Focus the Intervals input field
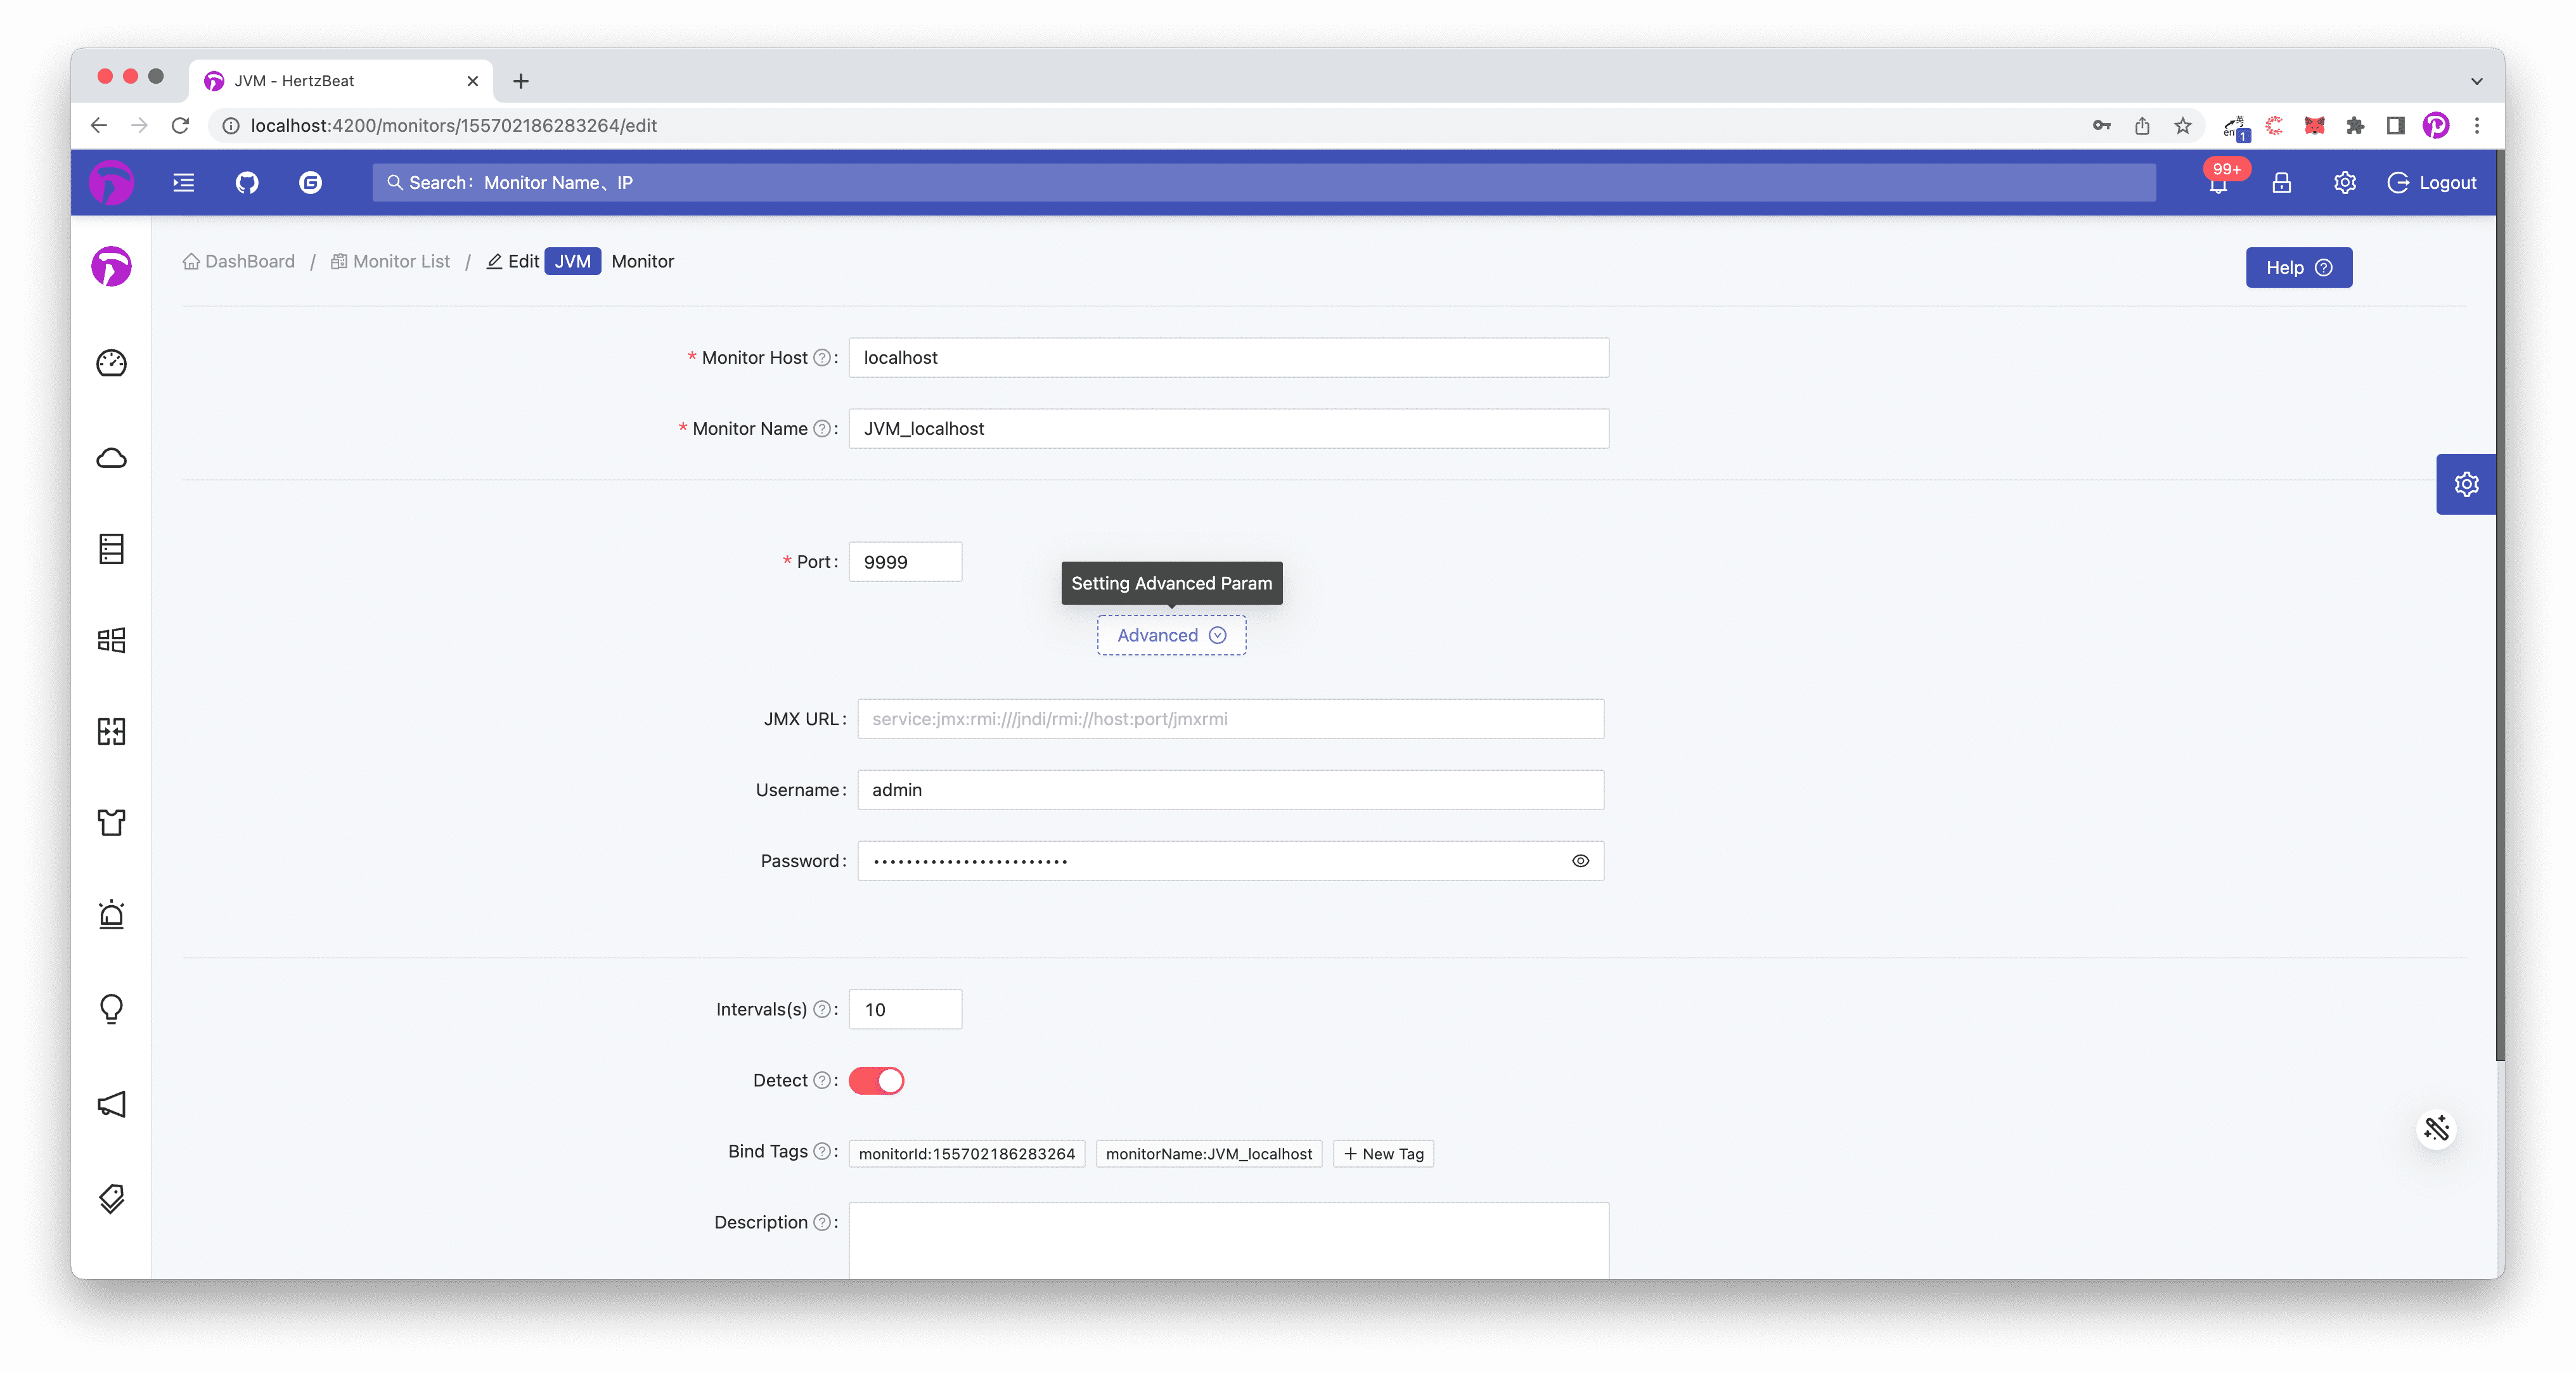2576x1373 pixels. [x=905, y=1009]
